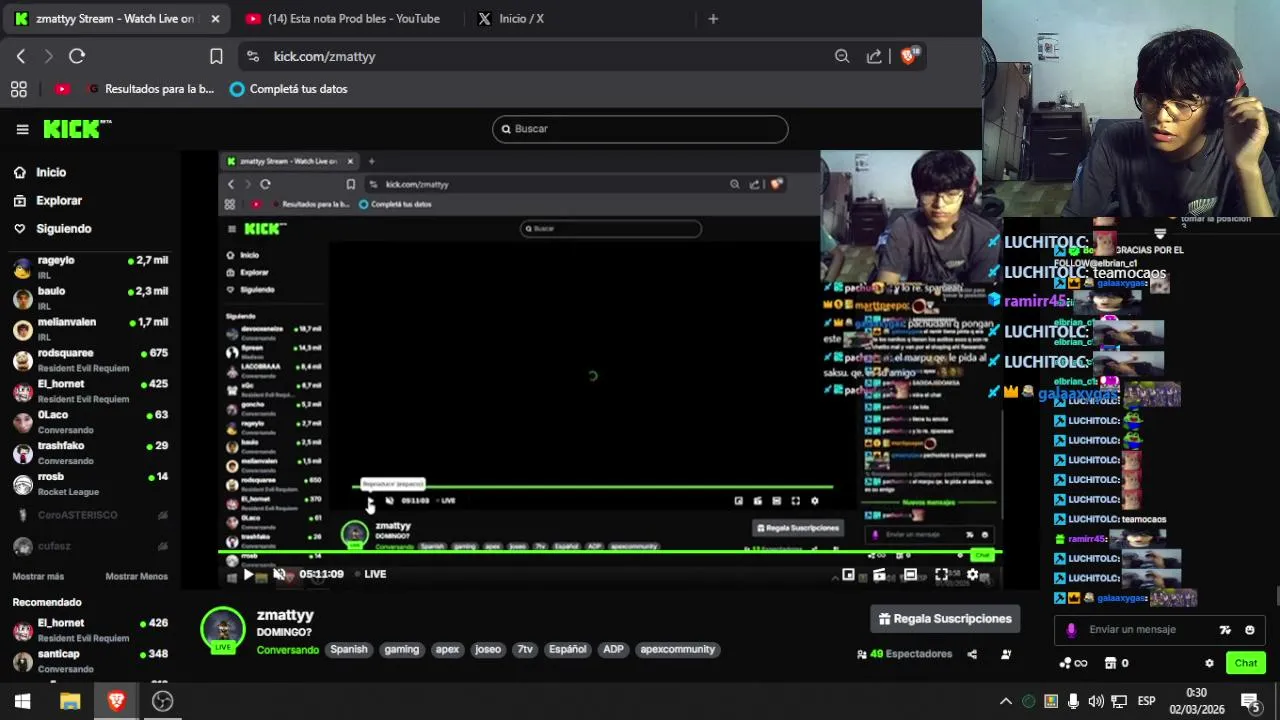
Task: Play the zmattyy stream
Action: point(248,574)
